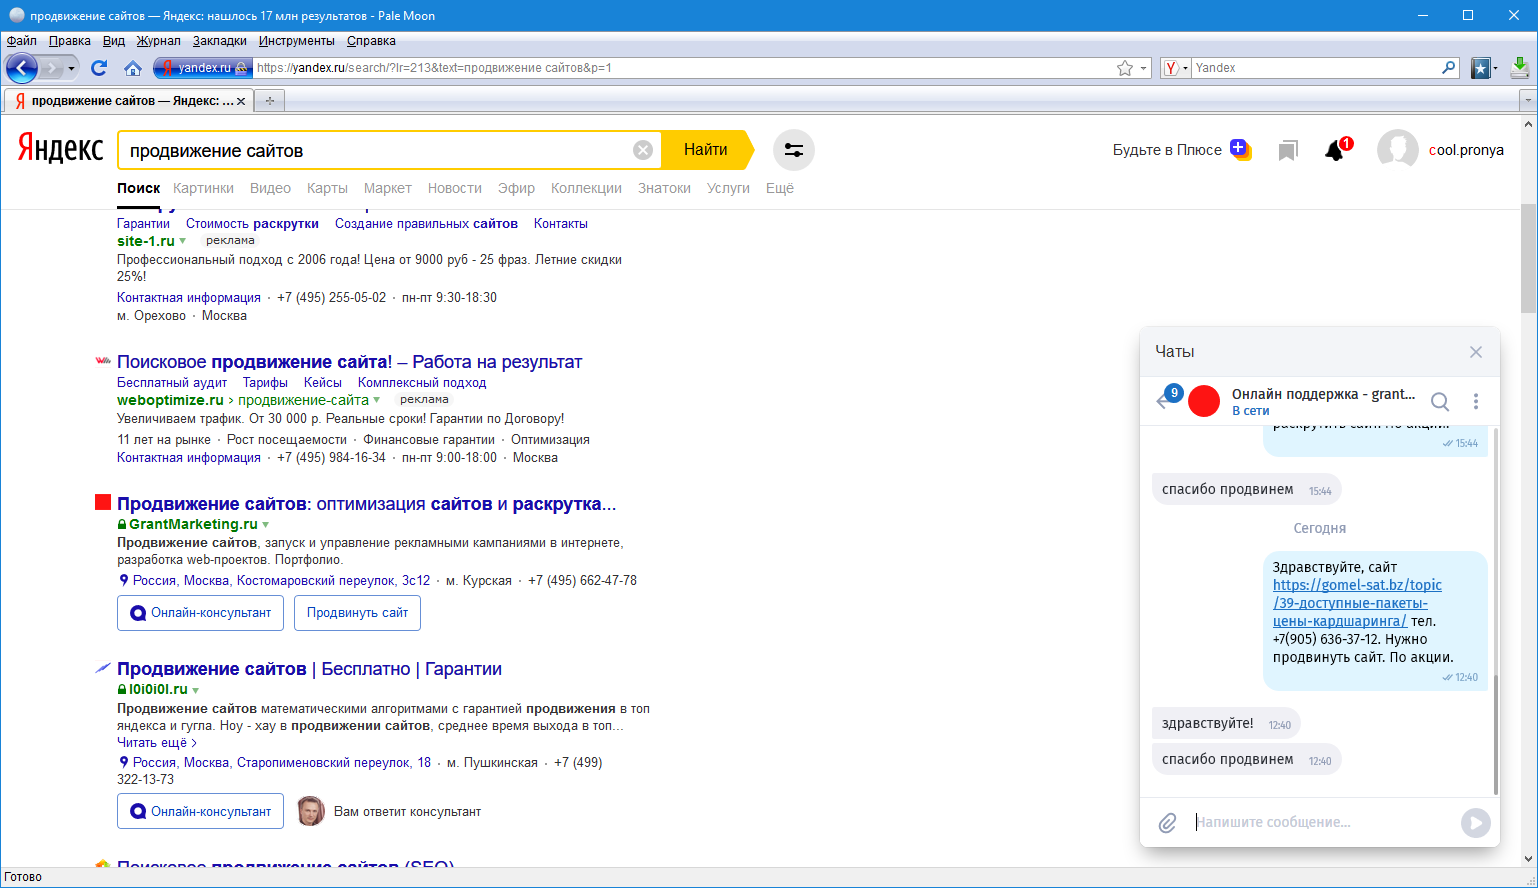1538x888 pixels.
Task: Expand the weboptimize.ru result menu arrow
Action: (377, 400)
